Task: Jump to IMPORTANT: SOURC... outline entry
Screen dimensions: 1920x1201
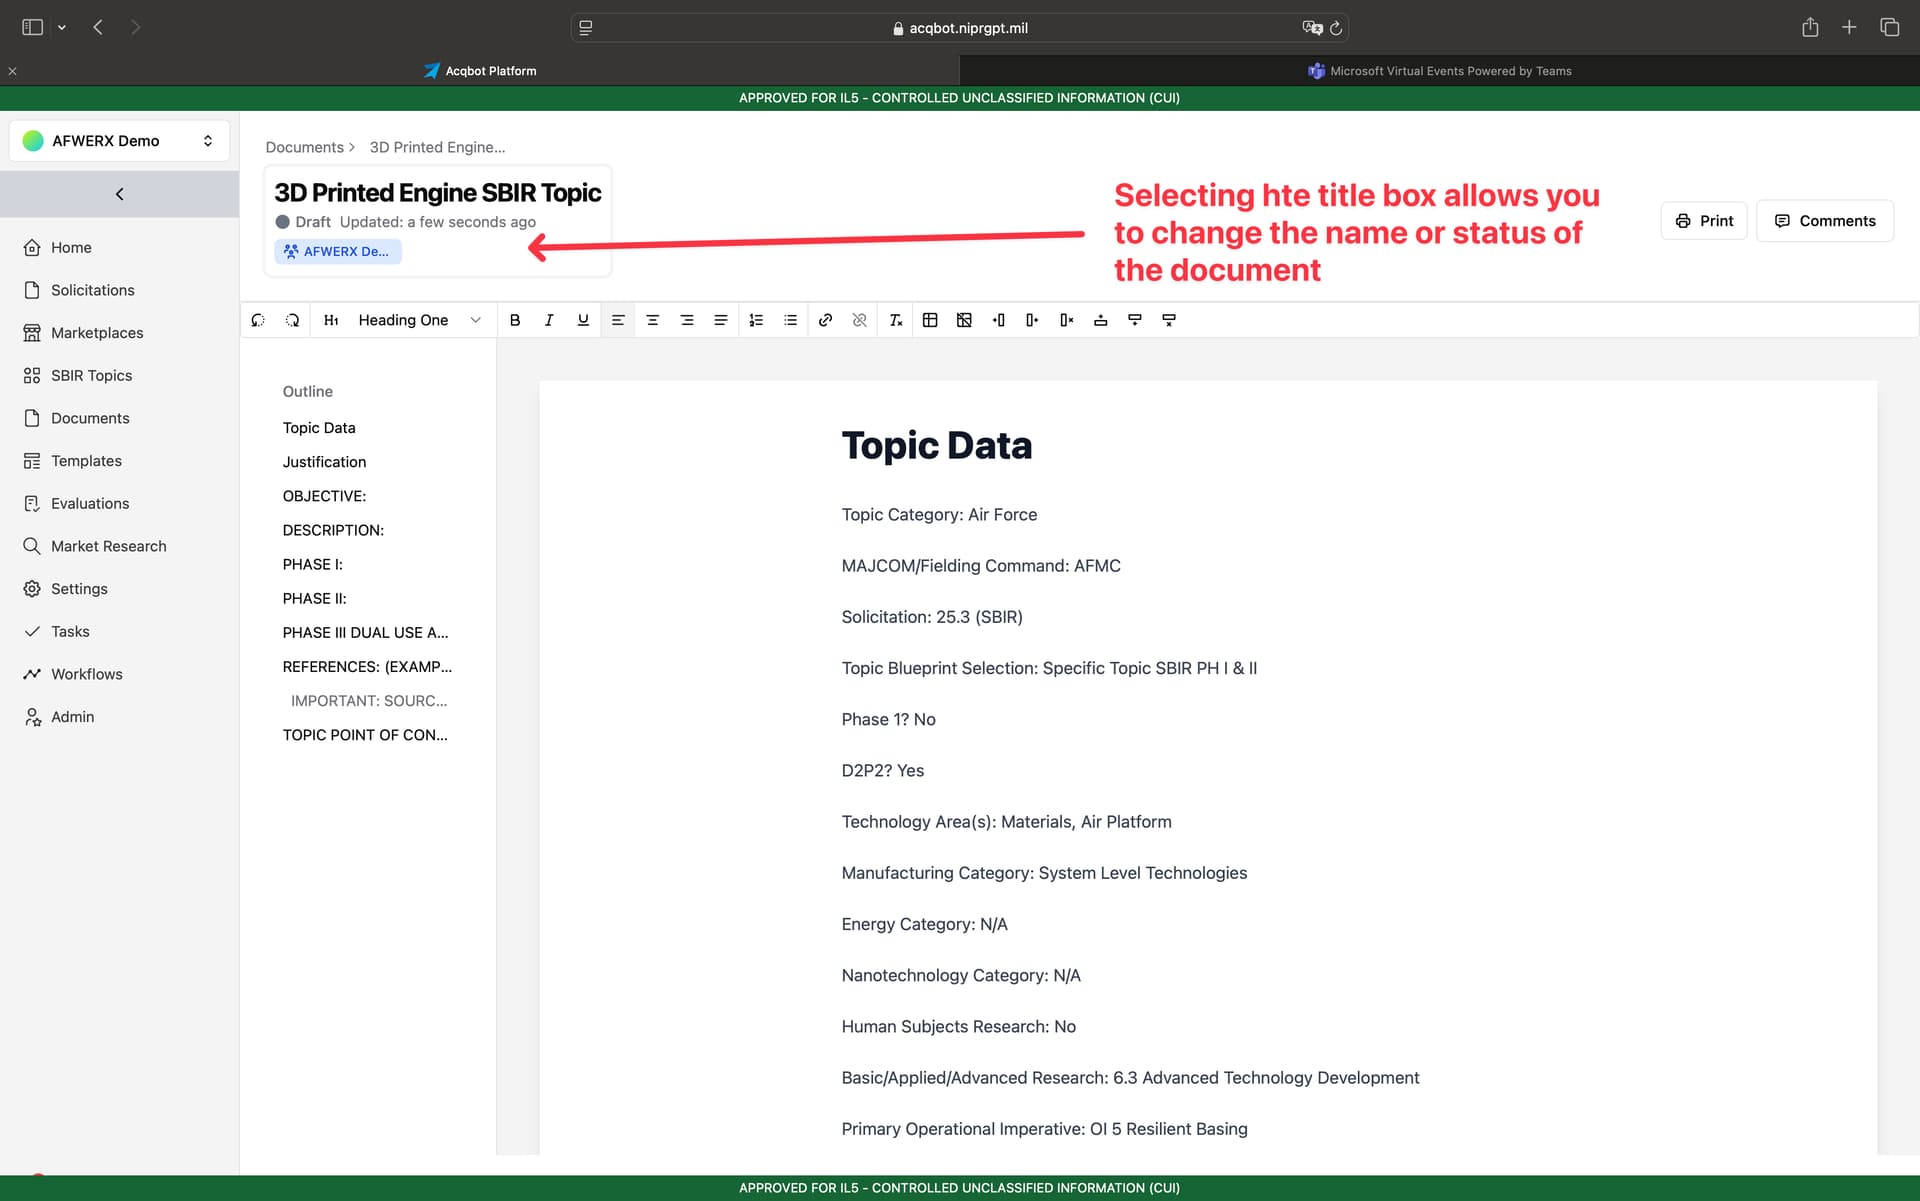Action: click(369, 701)
